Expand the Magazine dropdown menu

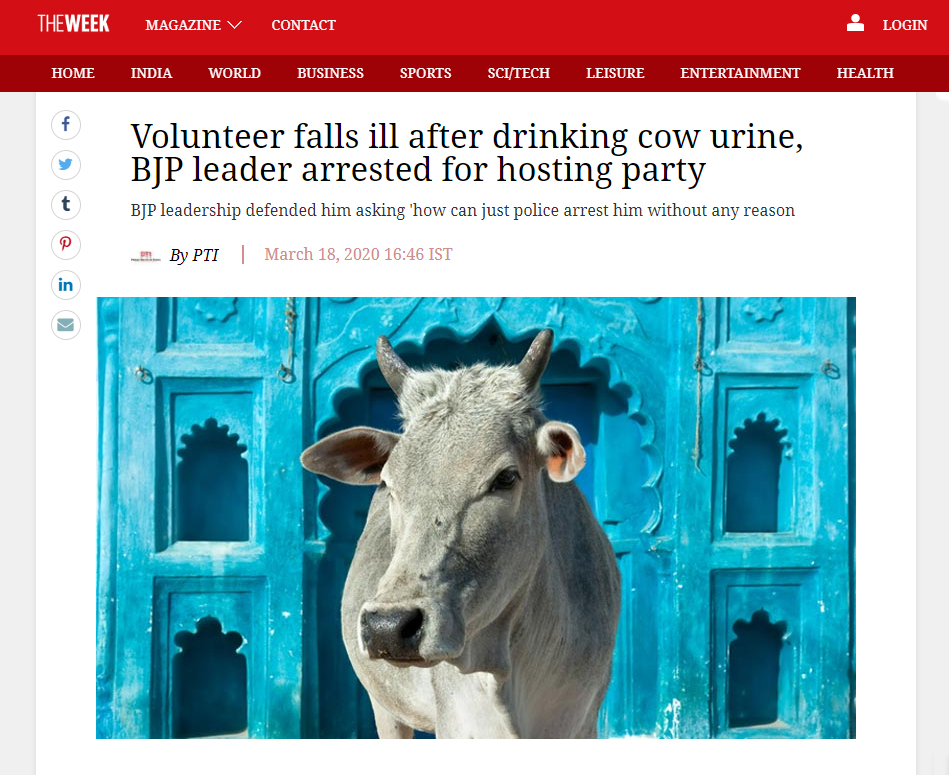click(x=193, y=25)
